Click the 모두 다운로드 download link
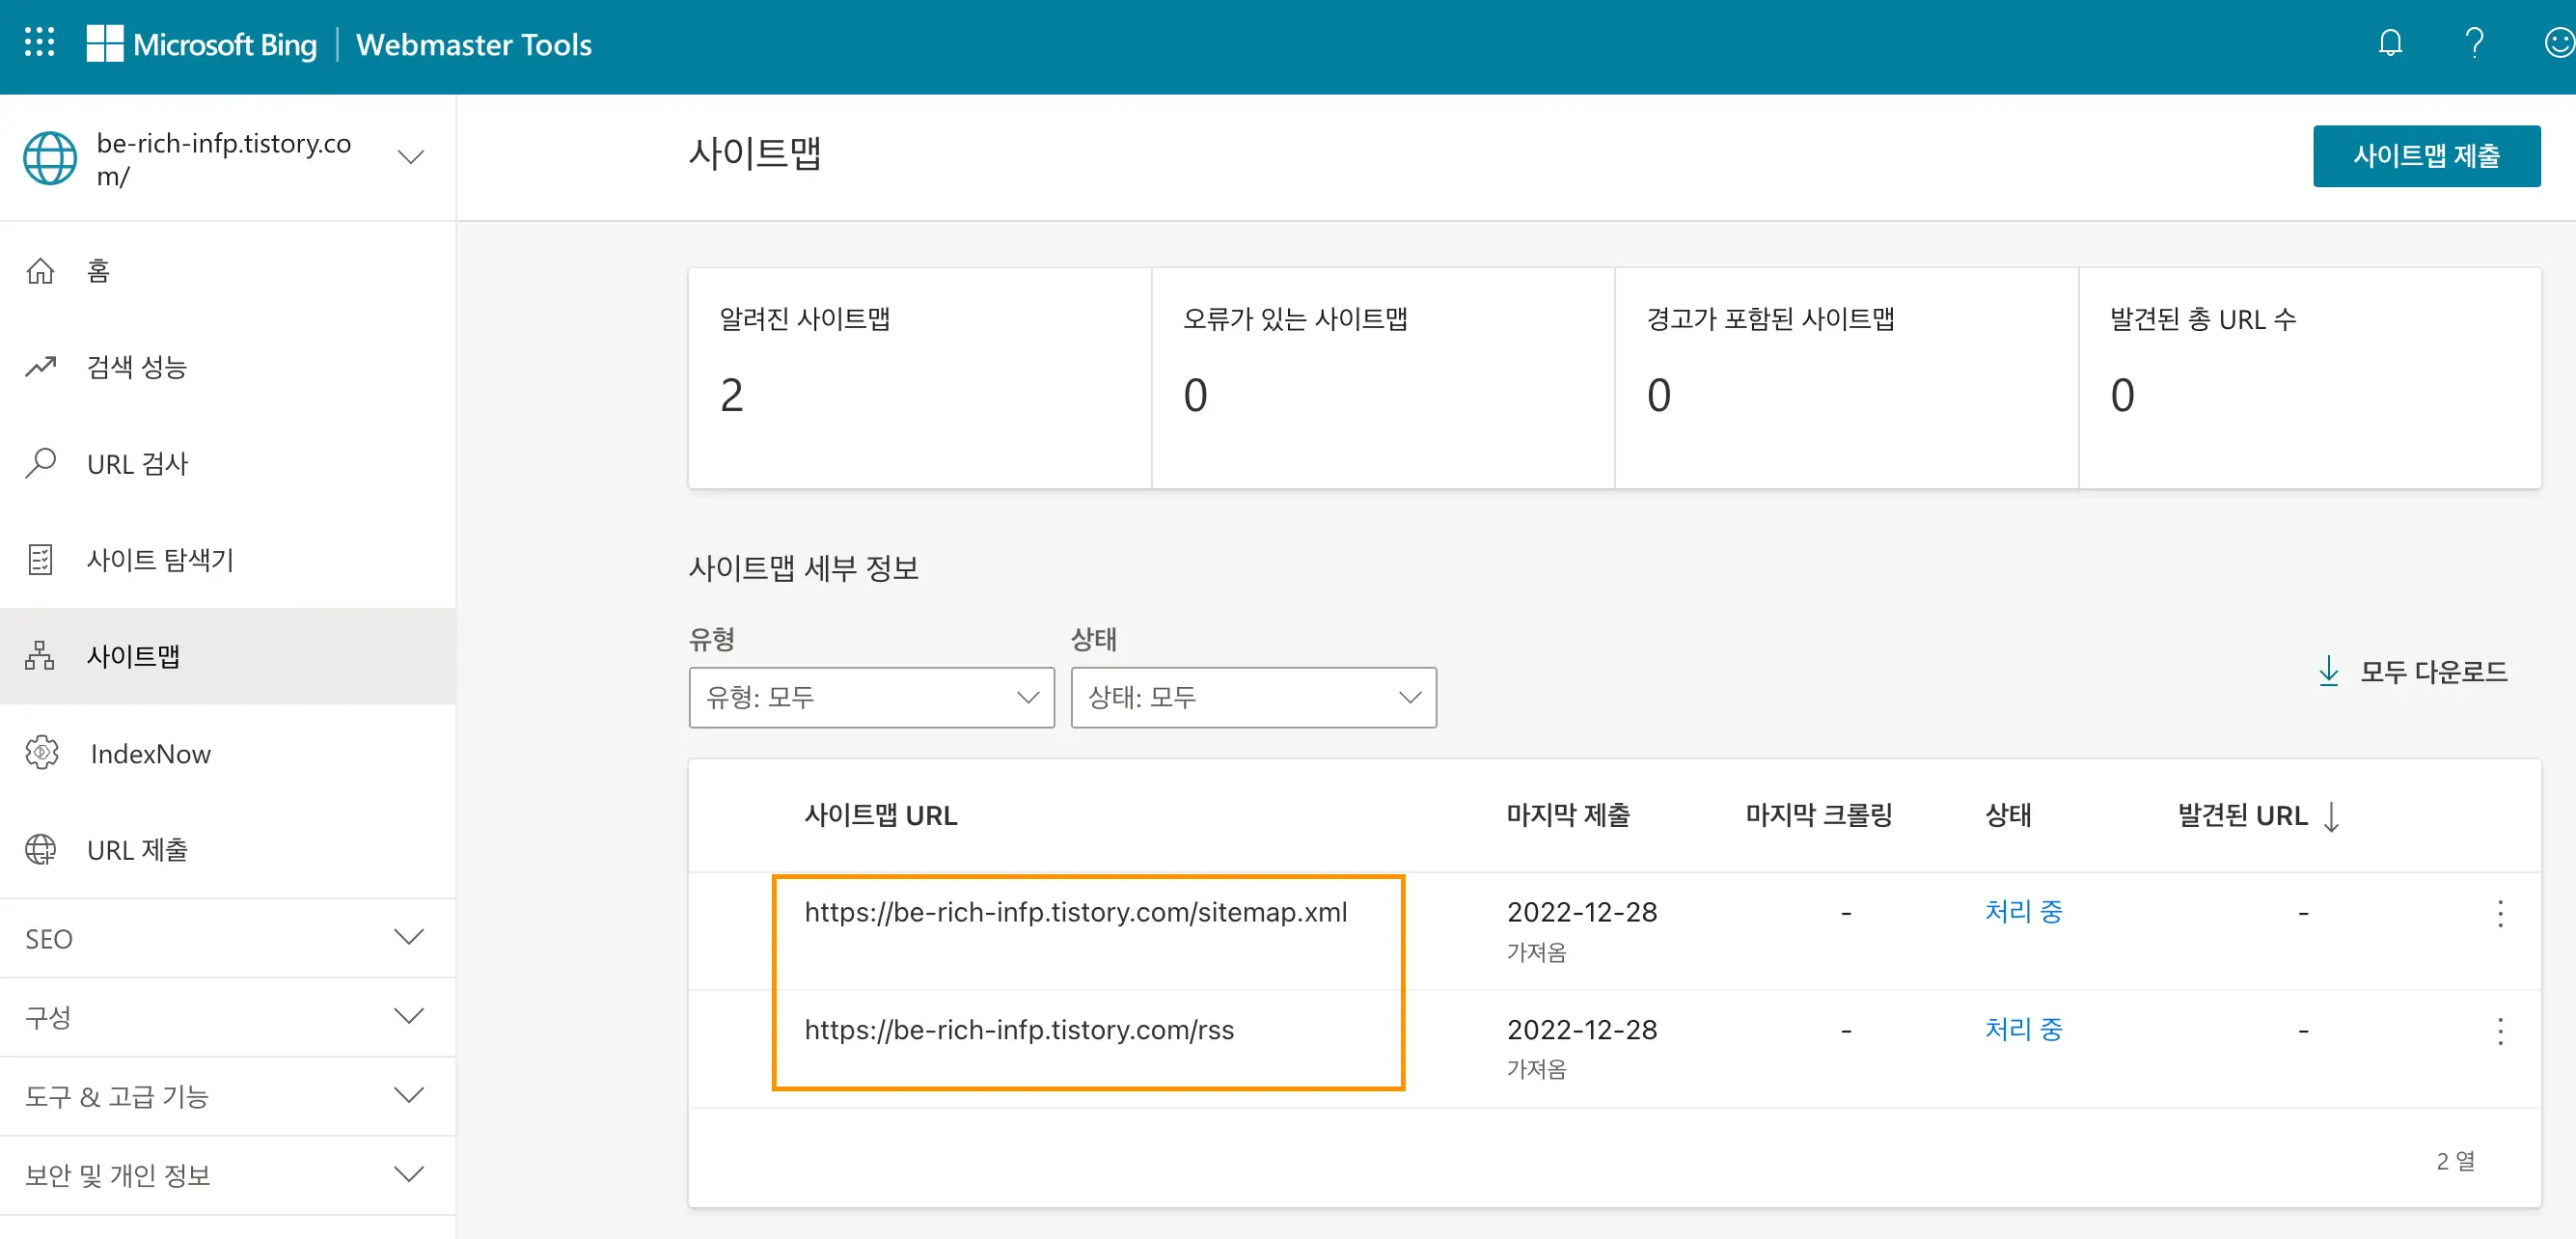 tap(2412, 671)
